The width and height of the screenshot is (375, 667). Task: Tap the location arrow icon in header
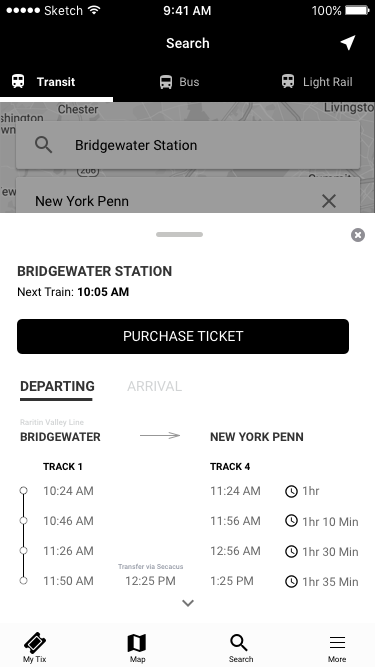[x=348, y=43]
